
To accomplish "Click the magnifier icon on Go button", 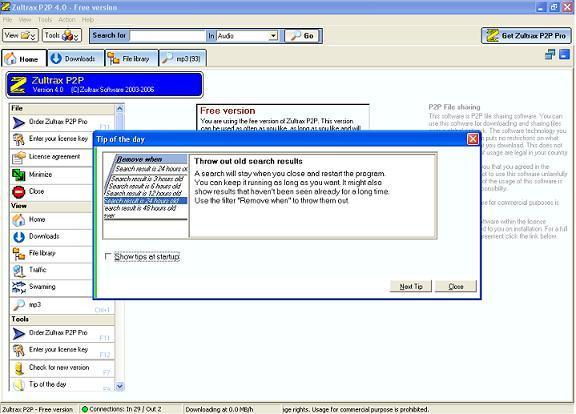I will 295,36.
